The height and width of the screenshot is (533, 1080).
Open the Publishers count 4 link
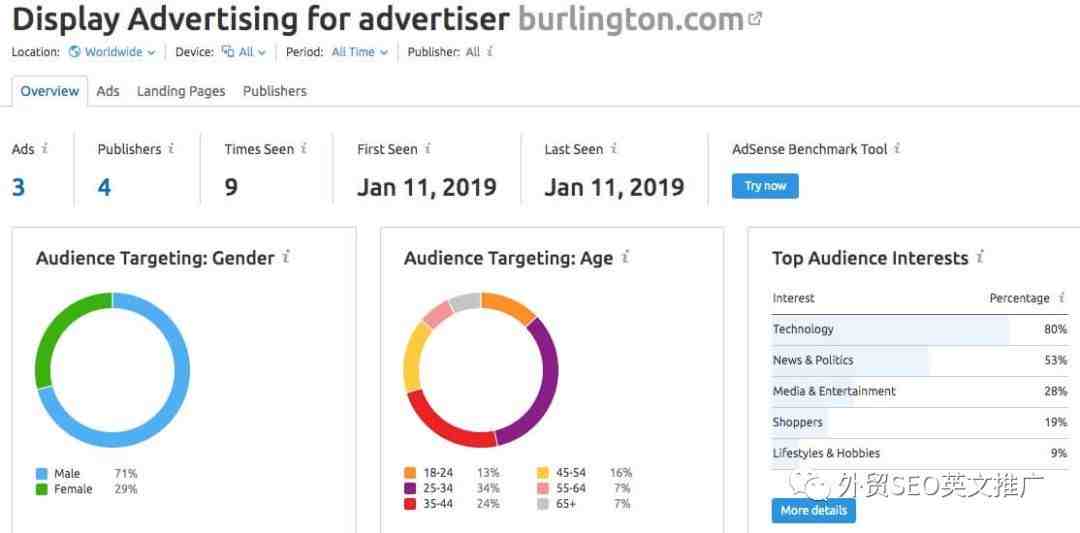pyautogui.click(x=104, y=187)
